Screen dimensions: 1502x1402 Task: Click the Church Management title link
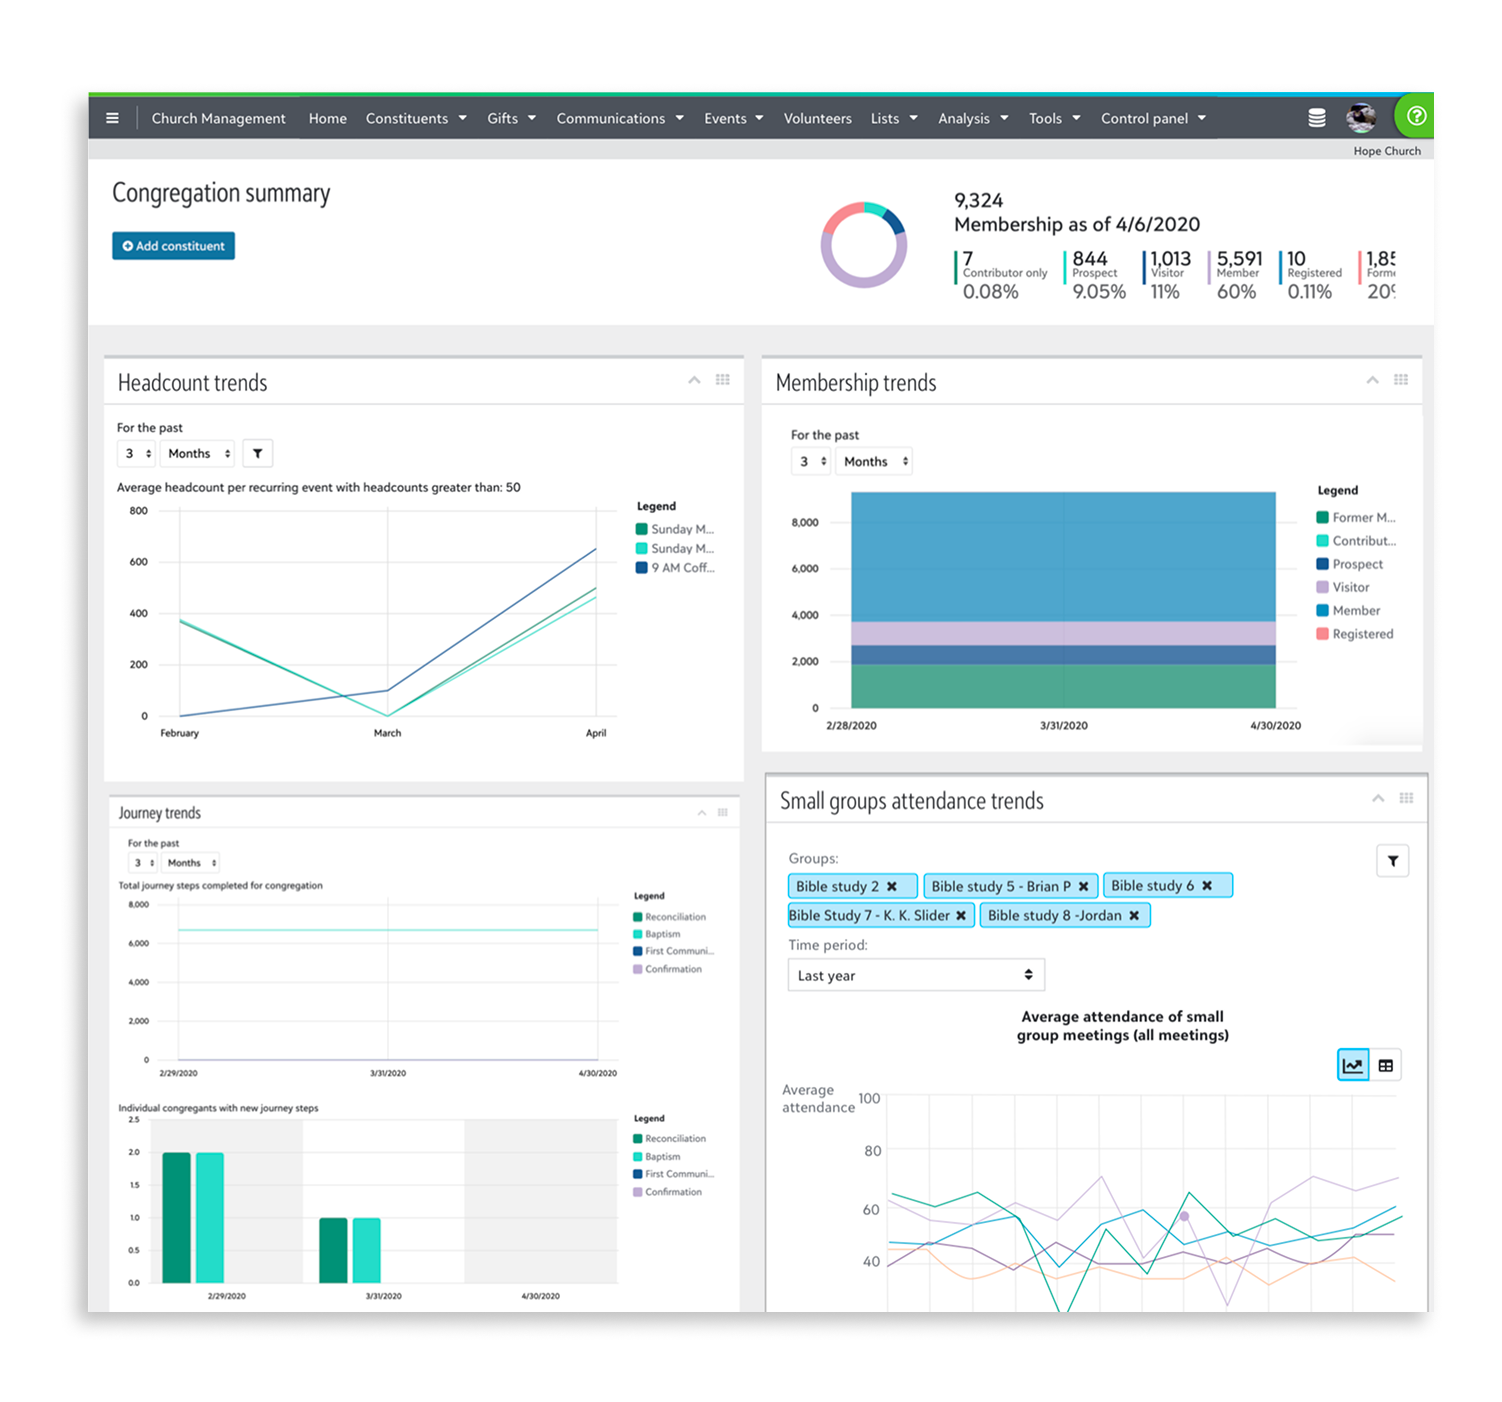218,118
